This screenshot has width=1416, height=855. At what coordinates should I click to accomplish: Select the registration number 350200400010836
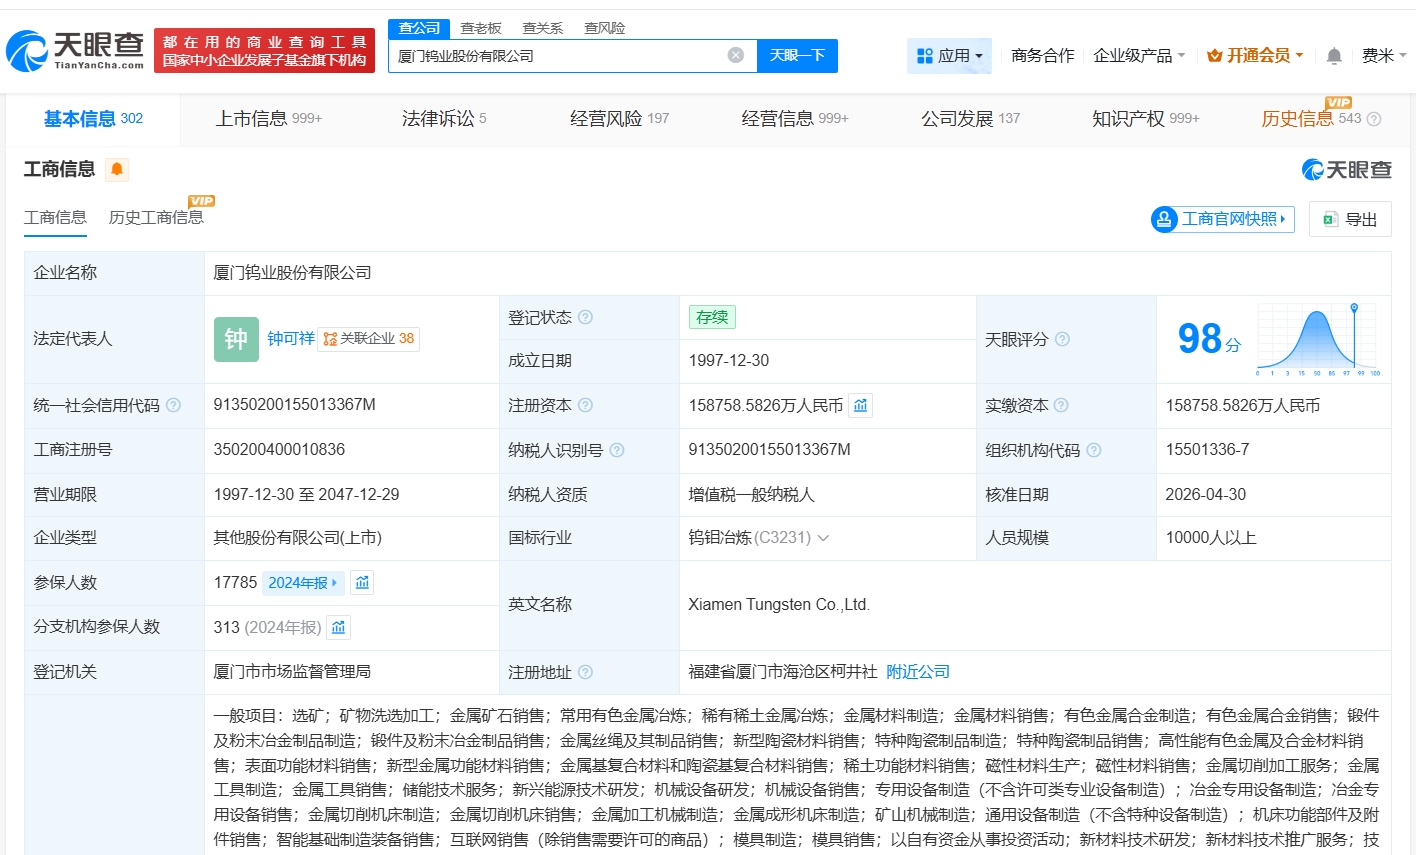(x=279, y=450)
